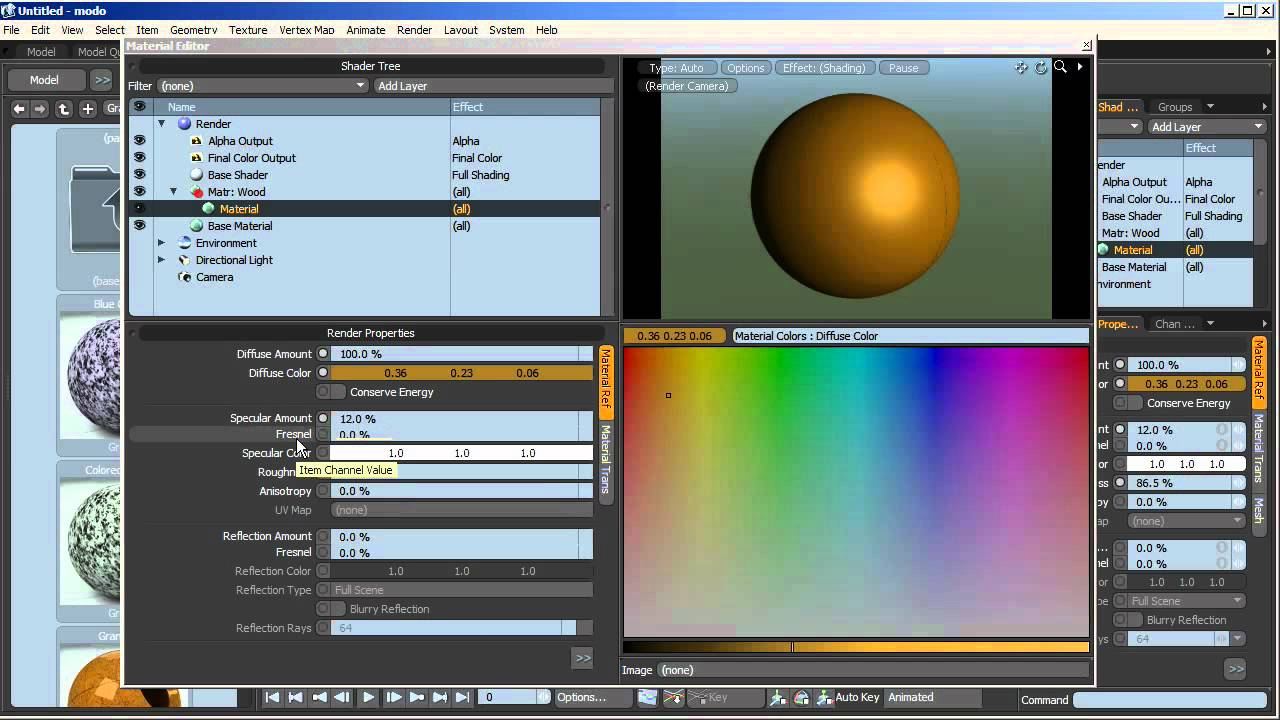
Task: Enable Conserve Energy in the Material Editor
Action: [x=331, y=392]
